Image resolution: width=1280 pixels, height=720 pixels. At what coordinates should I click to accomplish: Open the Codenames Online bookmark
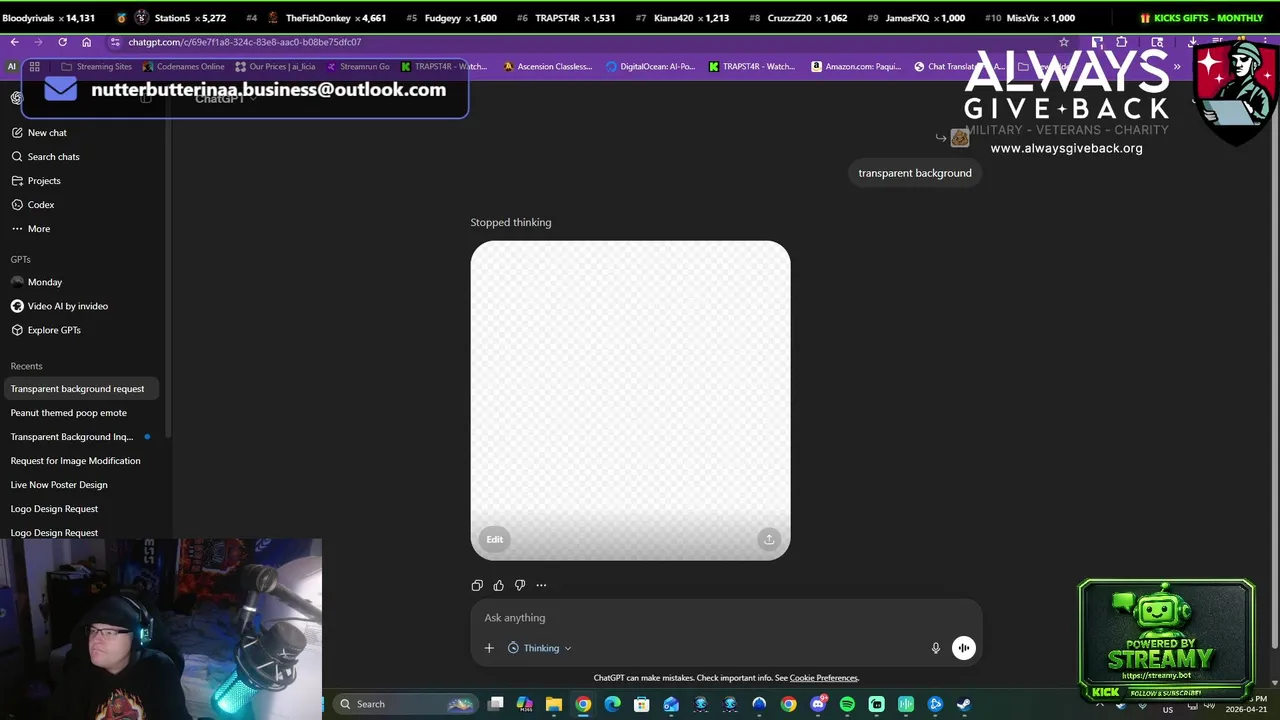(183, 67)
